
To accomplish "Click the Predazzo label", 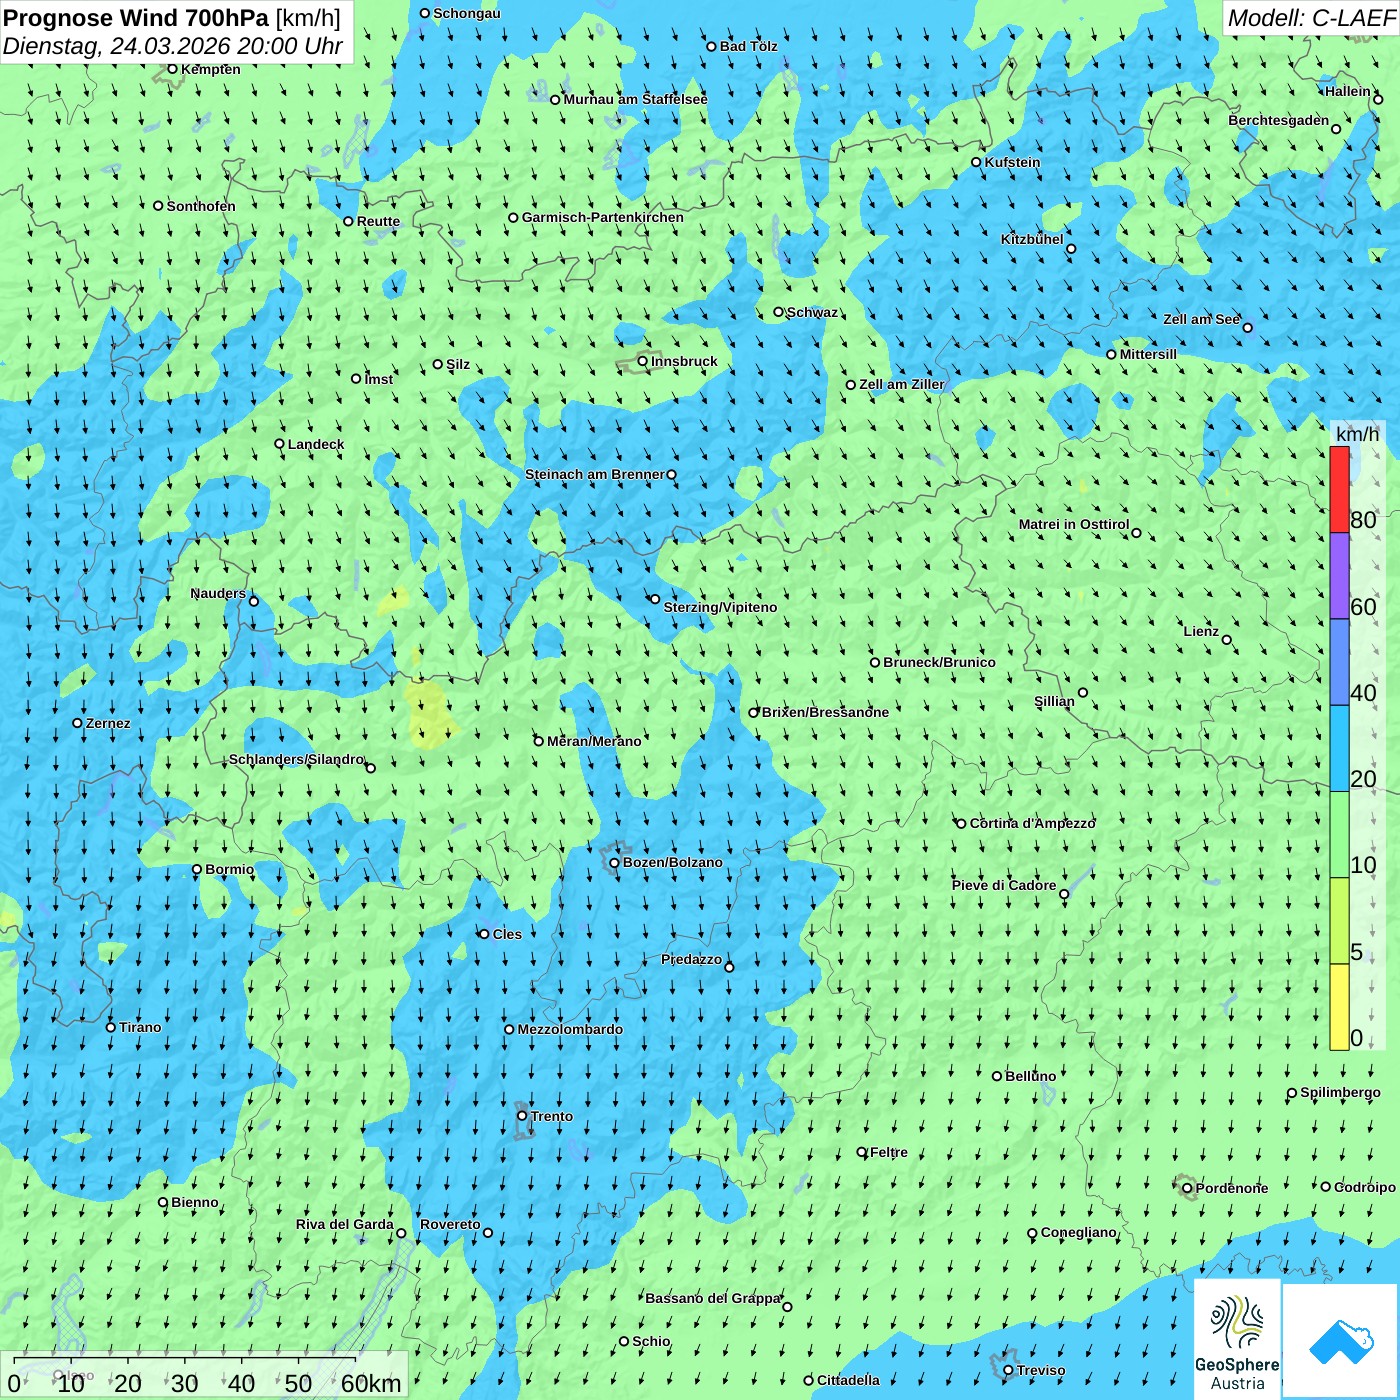I will click(x=692, y=959).
